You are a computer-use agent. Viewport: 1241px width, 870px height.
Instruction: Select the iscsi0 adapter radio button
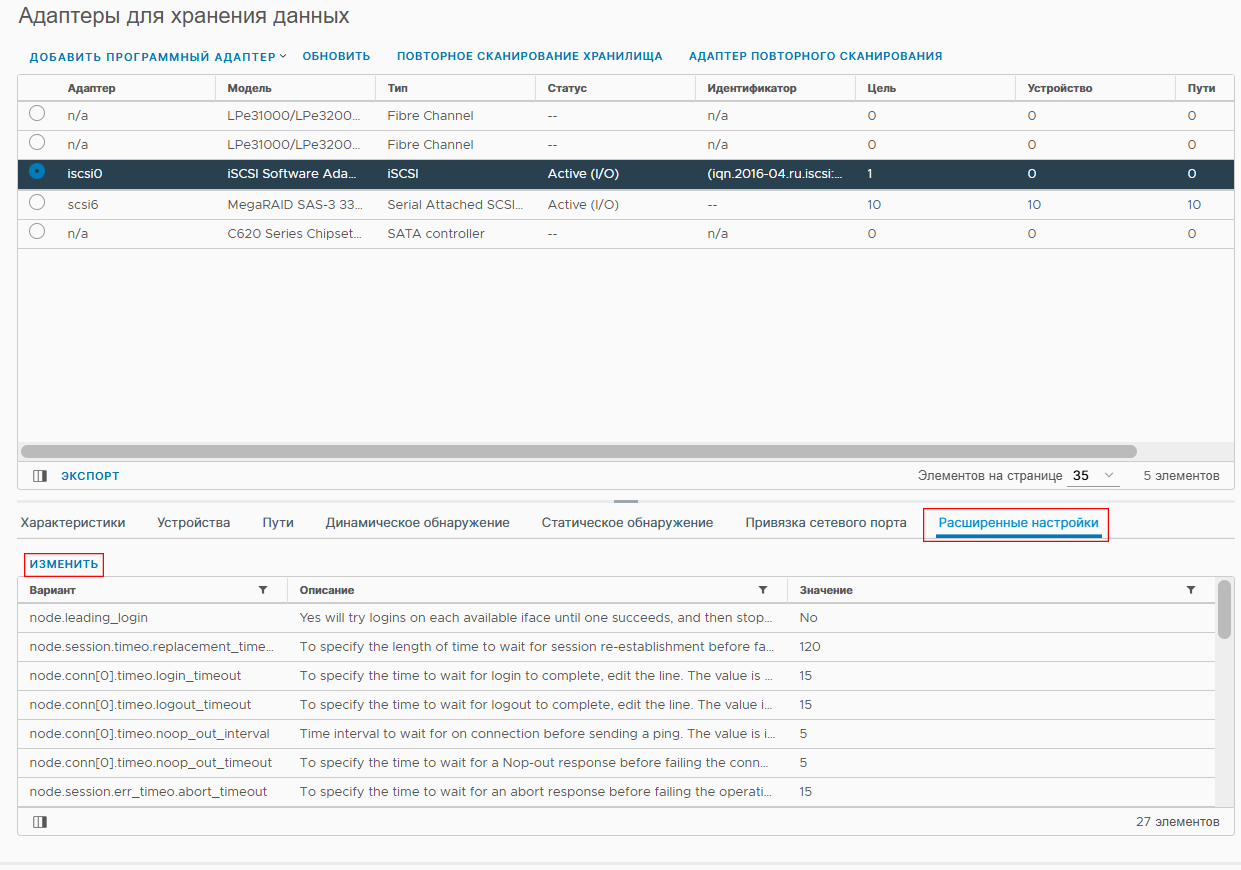pyautogui.click(x=37, y=172)
